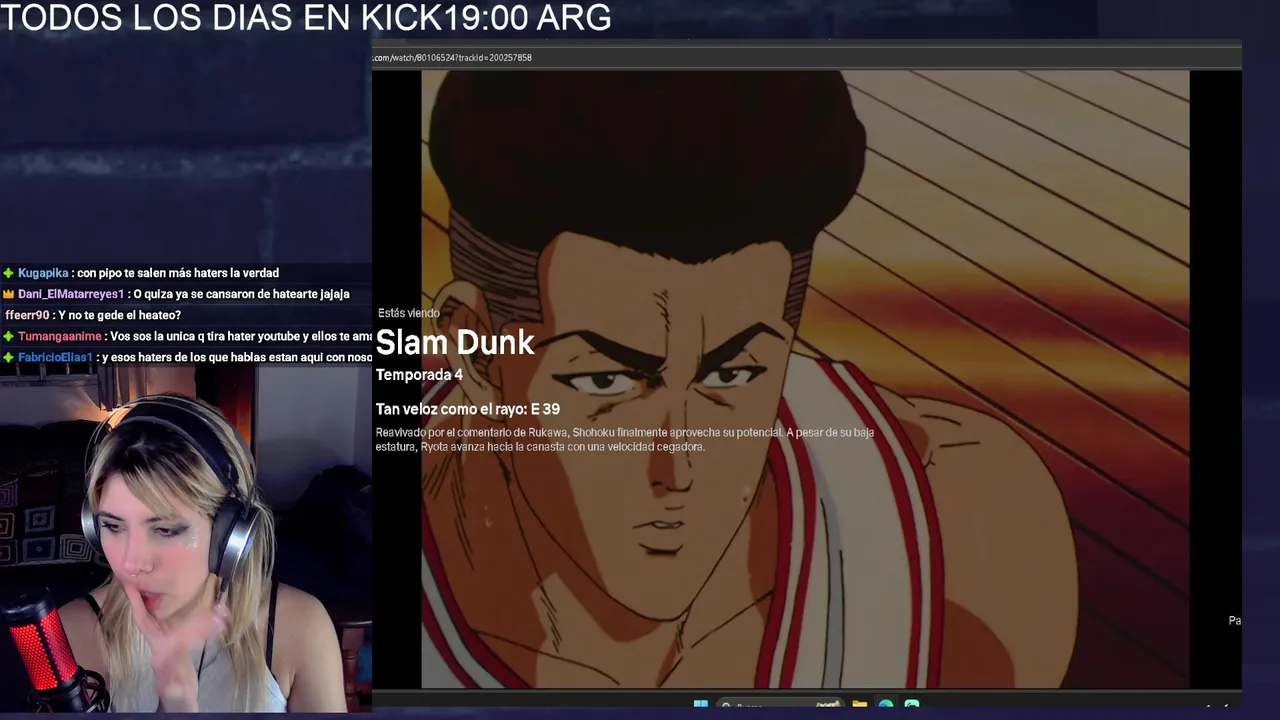Click FabricioElias1's chat message
Image resolution: width=1280 pixels, height=720 pixels.
pyautogui.click(x=188, y=357)
